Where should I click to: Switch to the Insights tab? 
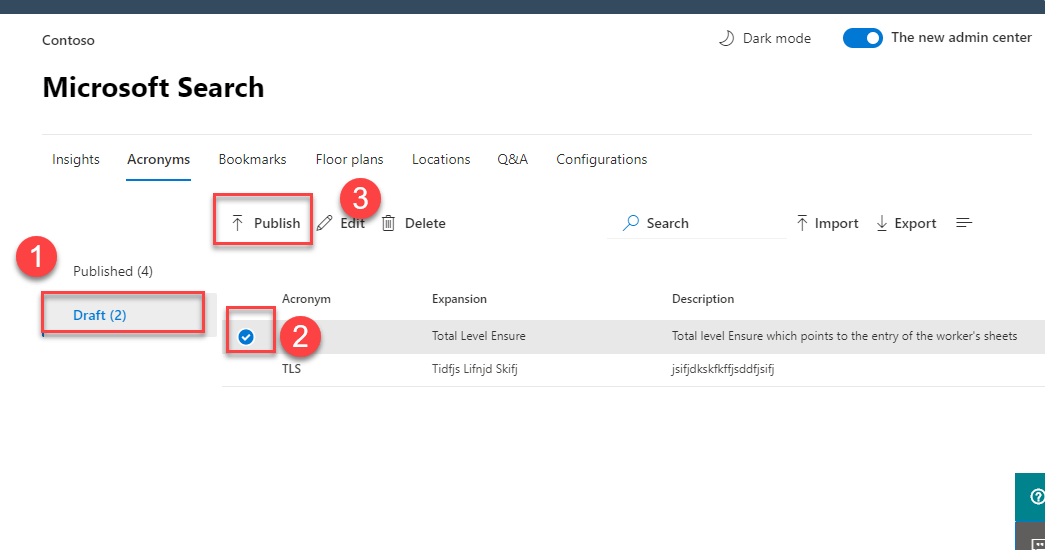[76, 159]
